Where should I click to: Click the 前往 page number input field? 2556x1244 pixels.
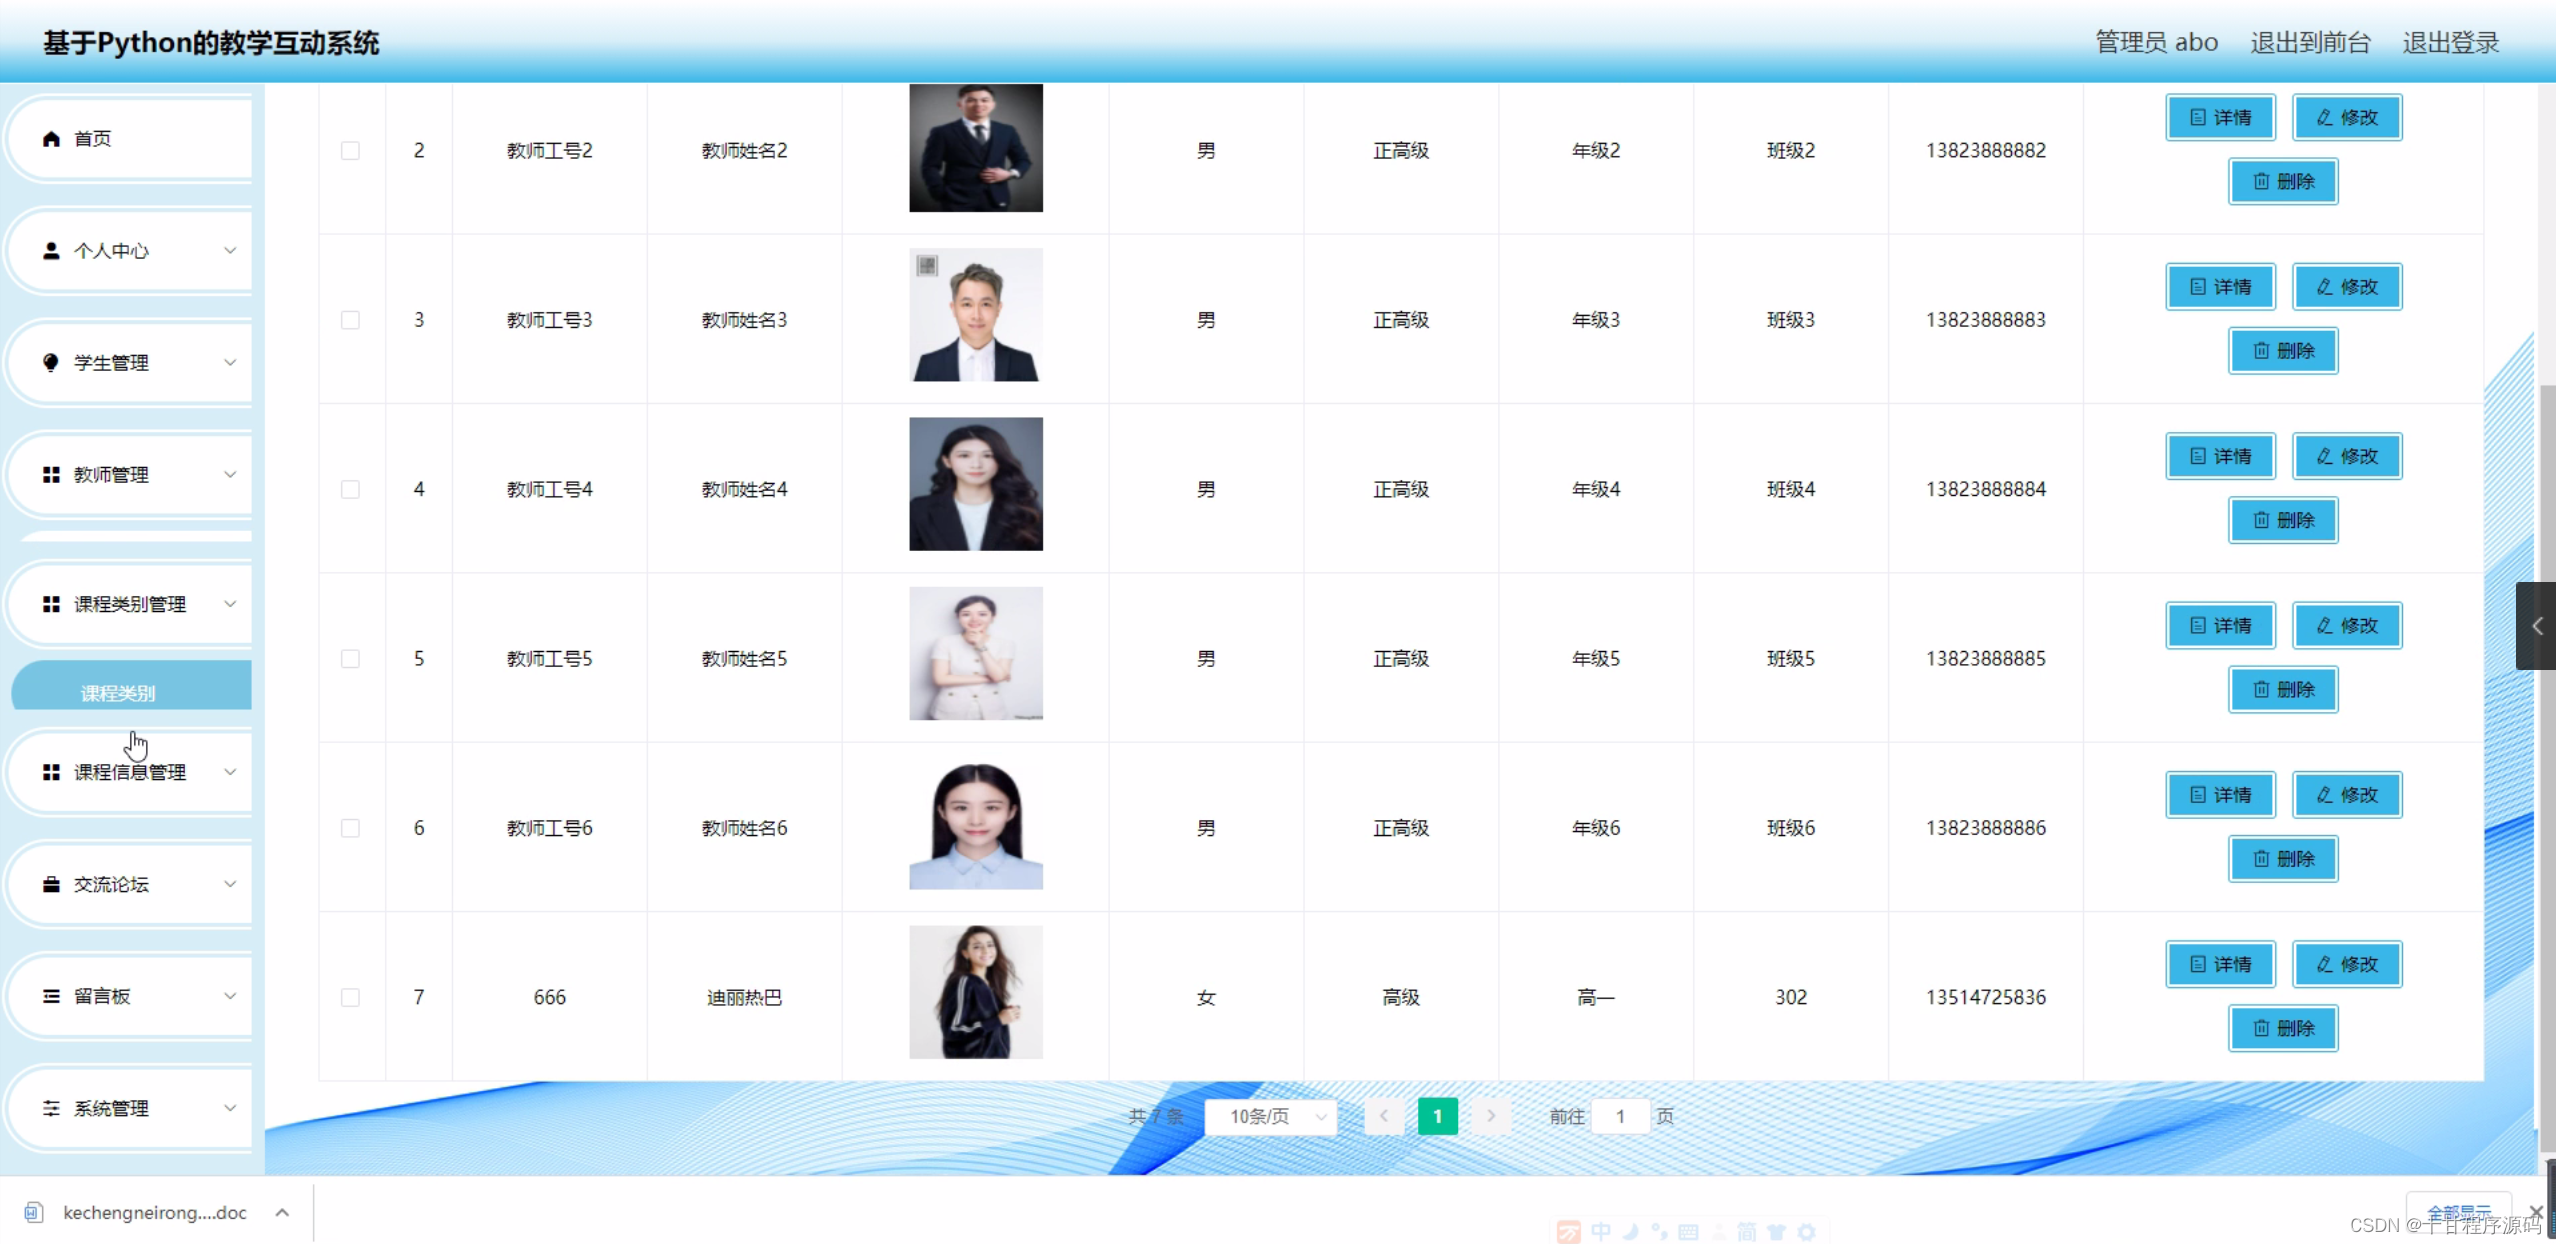1619,1116
